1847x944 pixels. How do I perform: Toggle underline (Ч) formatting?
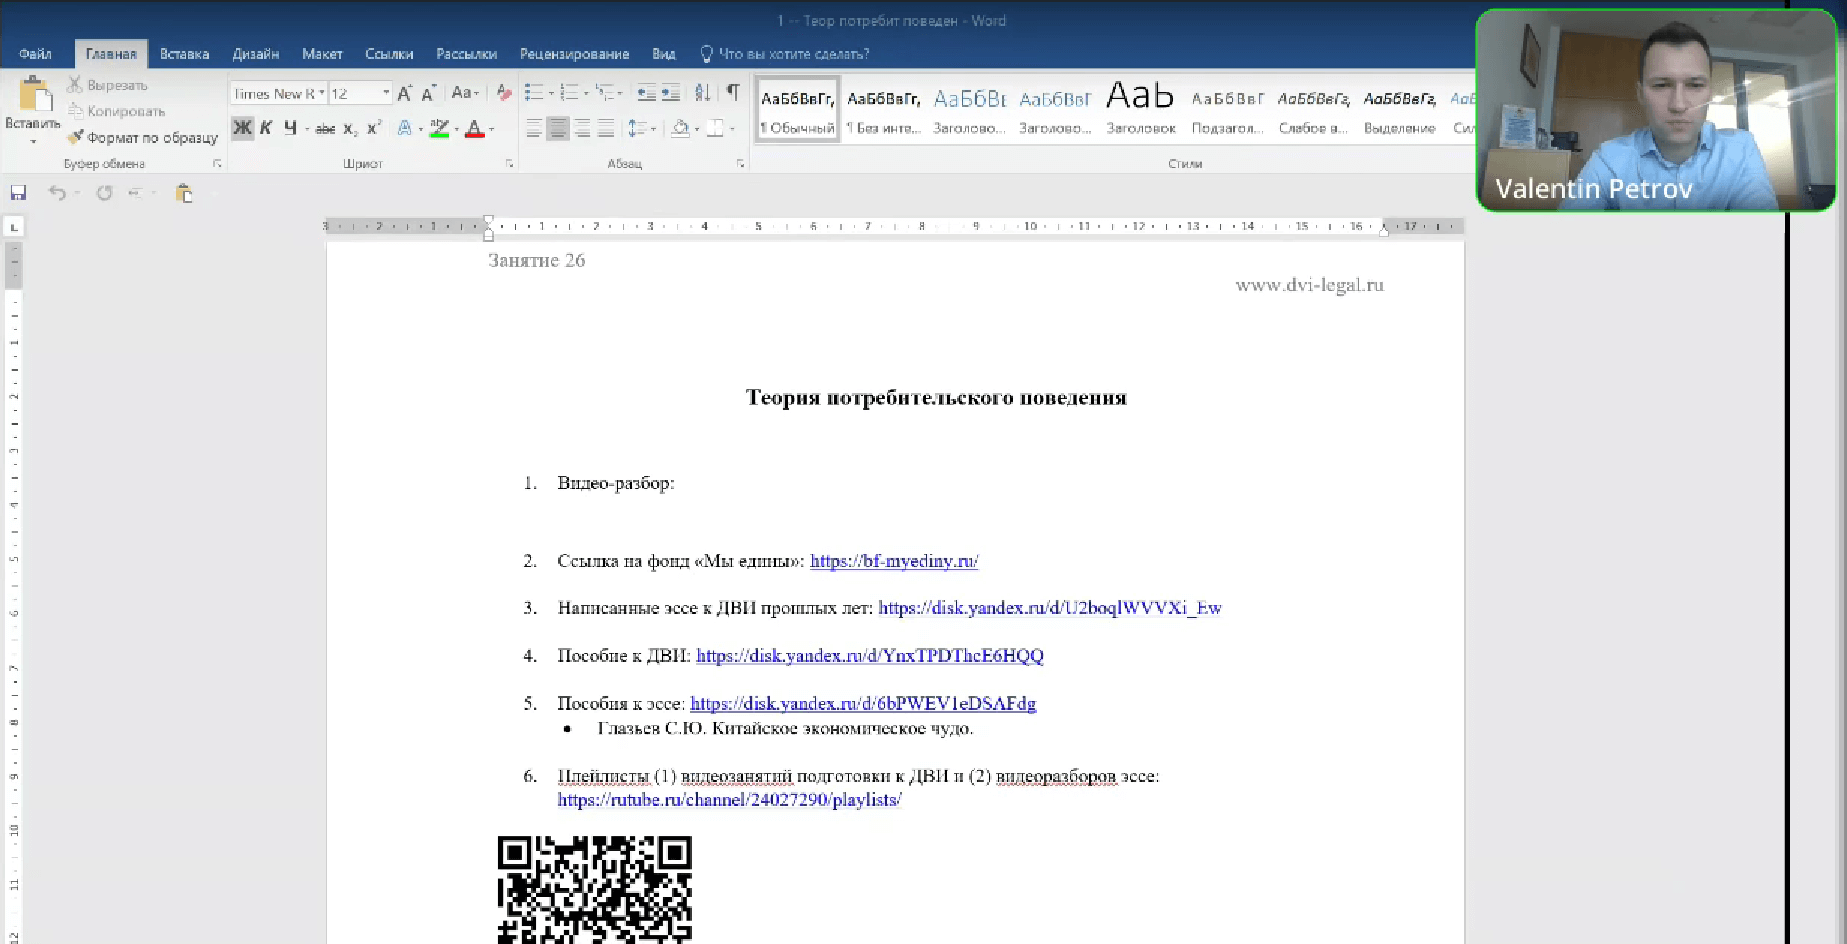coord(290,127)
